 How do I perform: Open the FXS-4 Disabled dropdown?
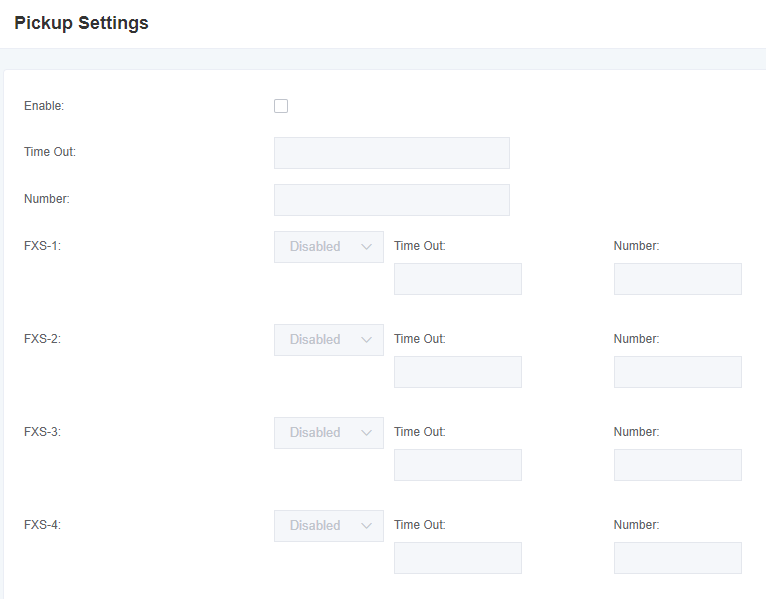click(329, 526)
